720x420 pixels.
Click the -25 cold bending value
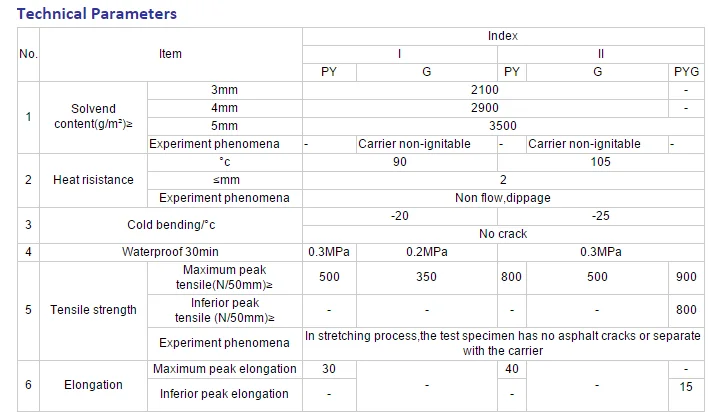pyautogui.click(x=600, y=216)
